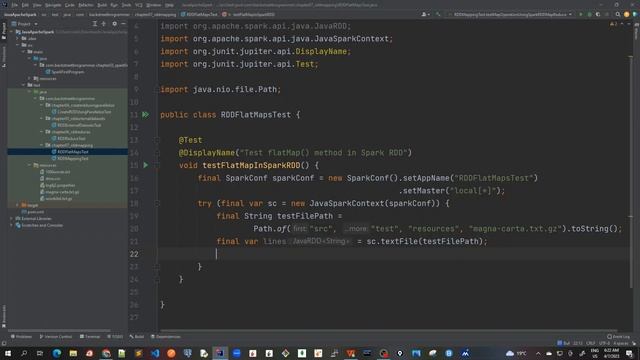Open the File menu

(x=15, y=5)
